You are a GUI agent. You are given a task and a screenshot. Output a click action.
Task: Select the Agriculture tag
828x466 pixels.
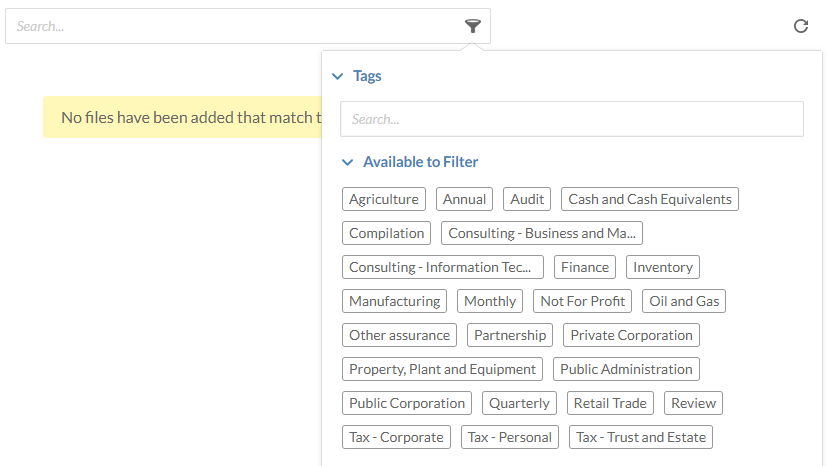coord(384,199)
